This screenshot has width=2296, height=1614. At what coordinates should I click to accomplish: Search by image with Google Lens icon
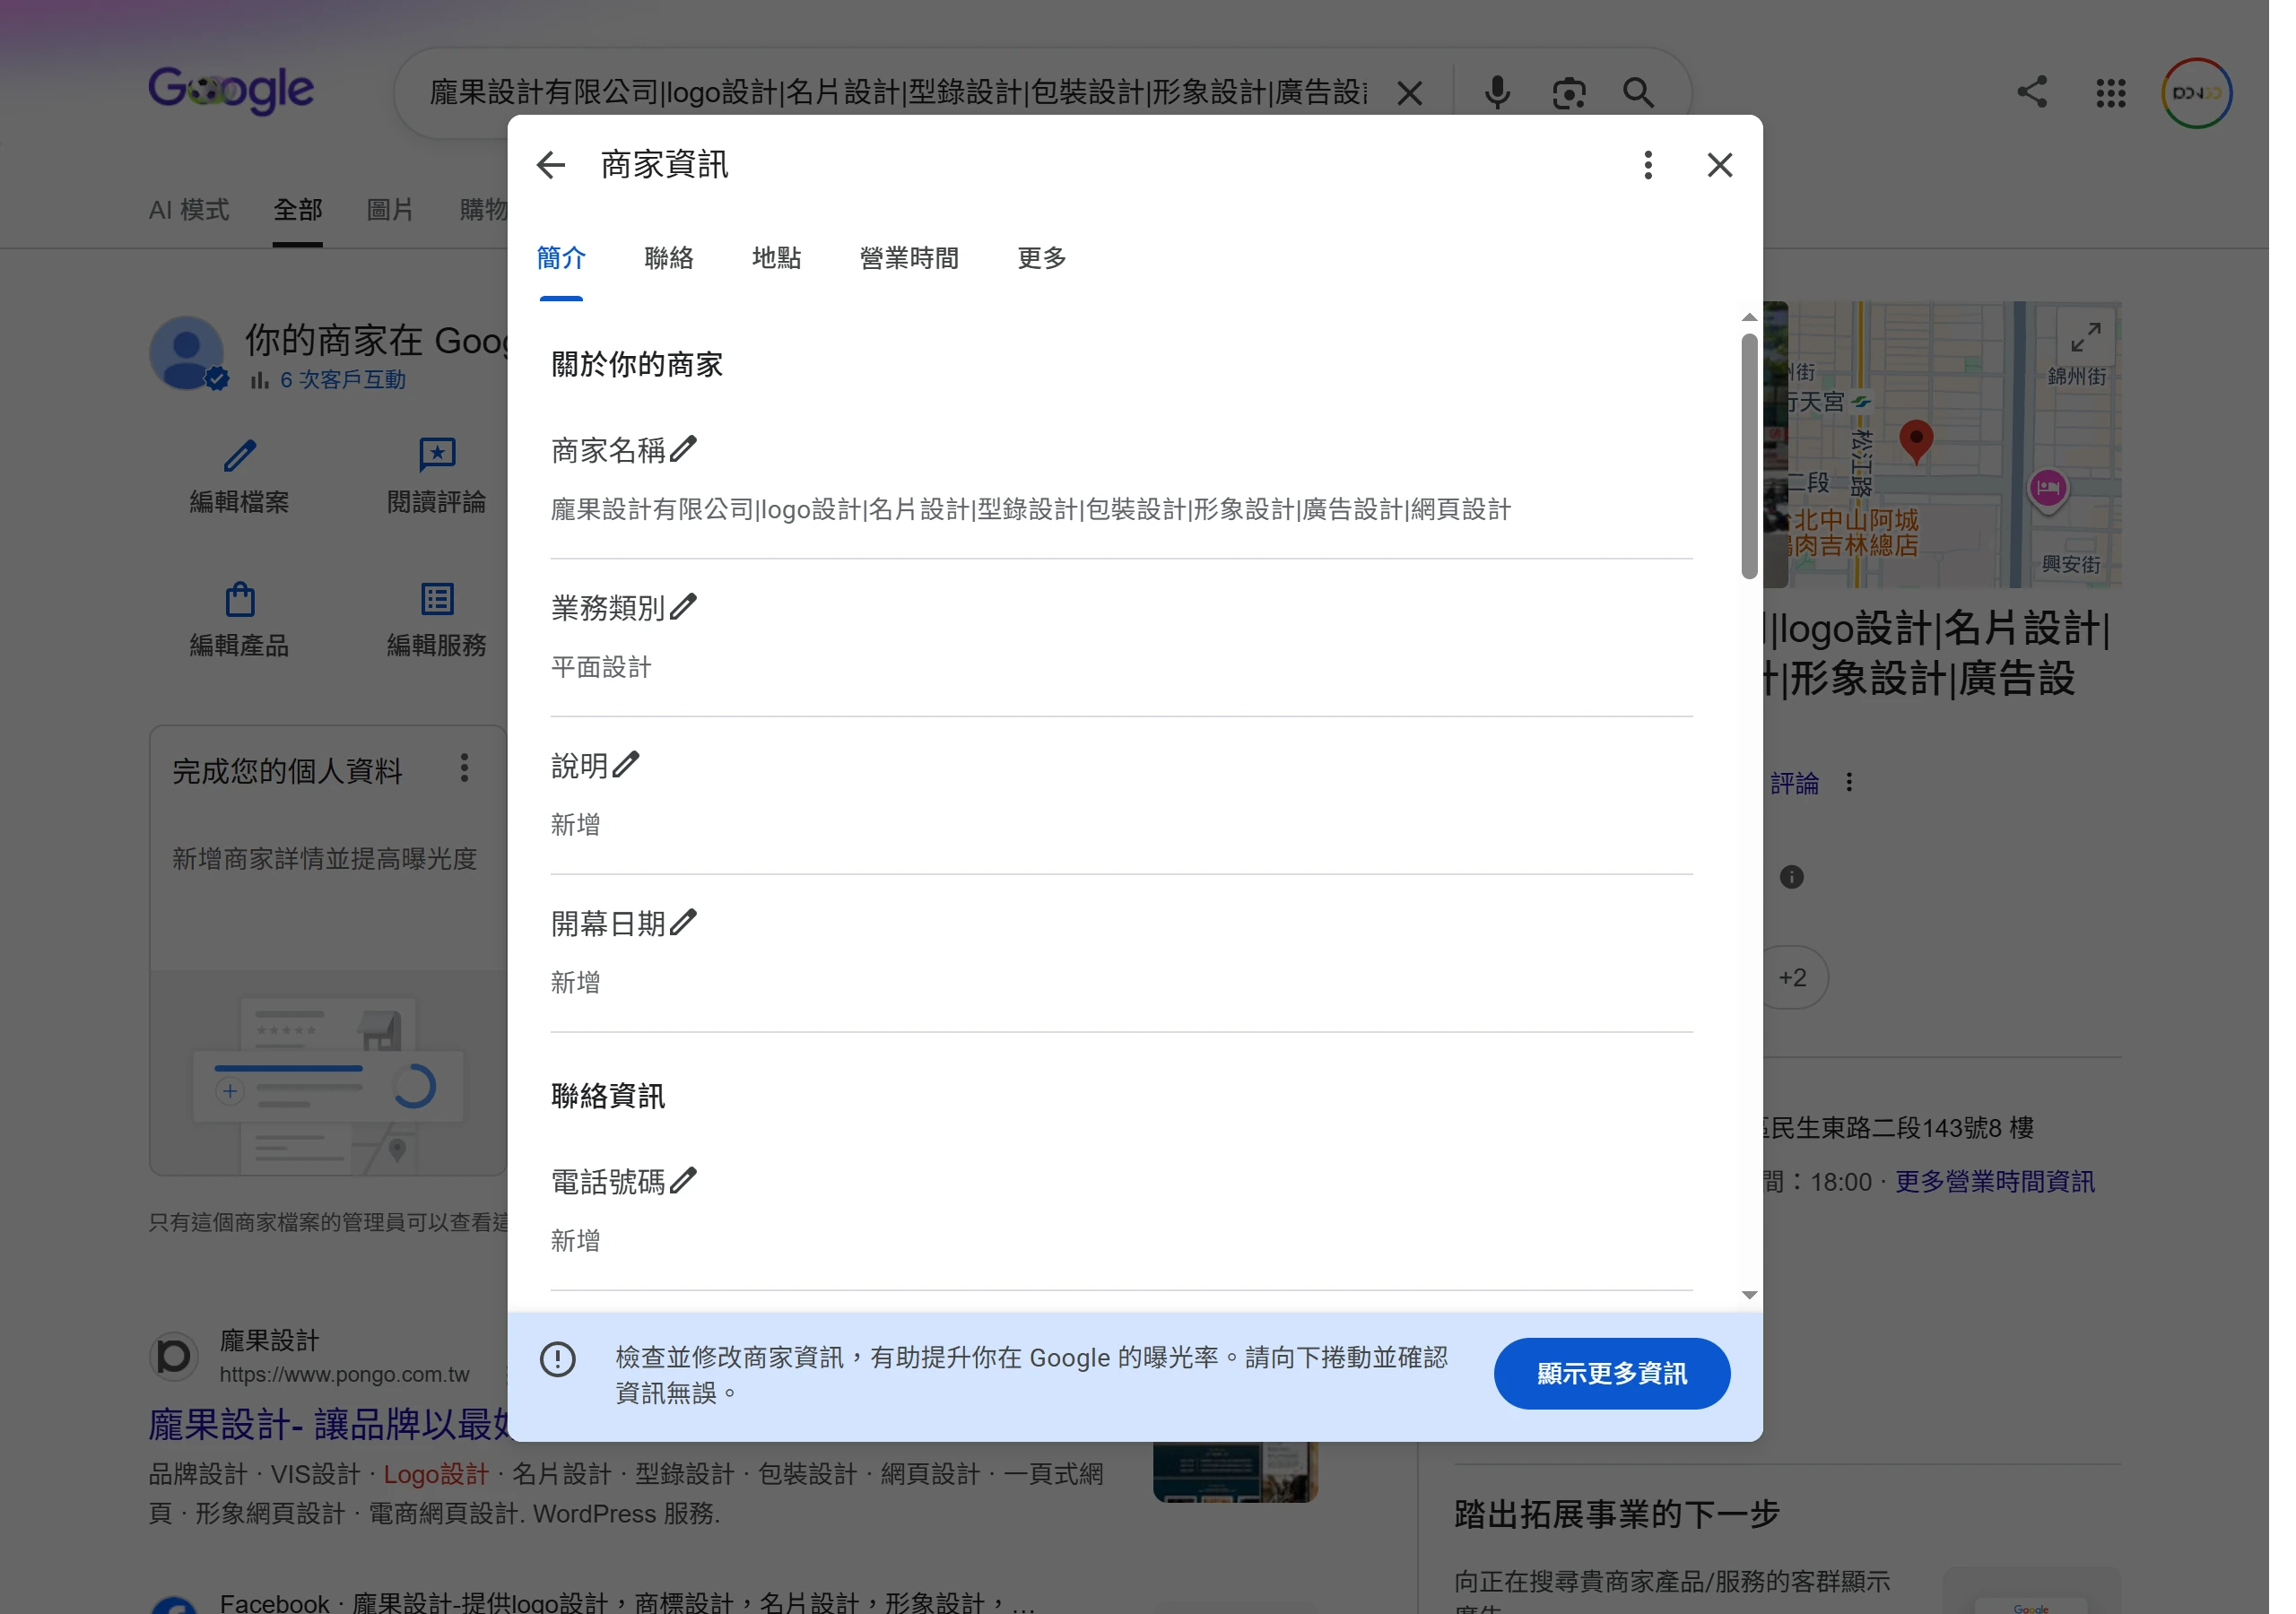(x=1587, y=94)
